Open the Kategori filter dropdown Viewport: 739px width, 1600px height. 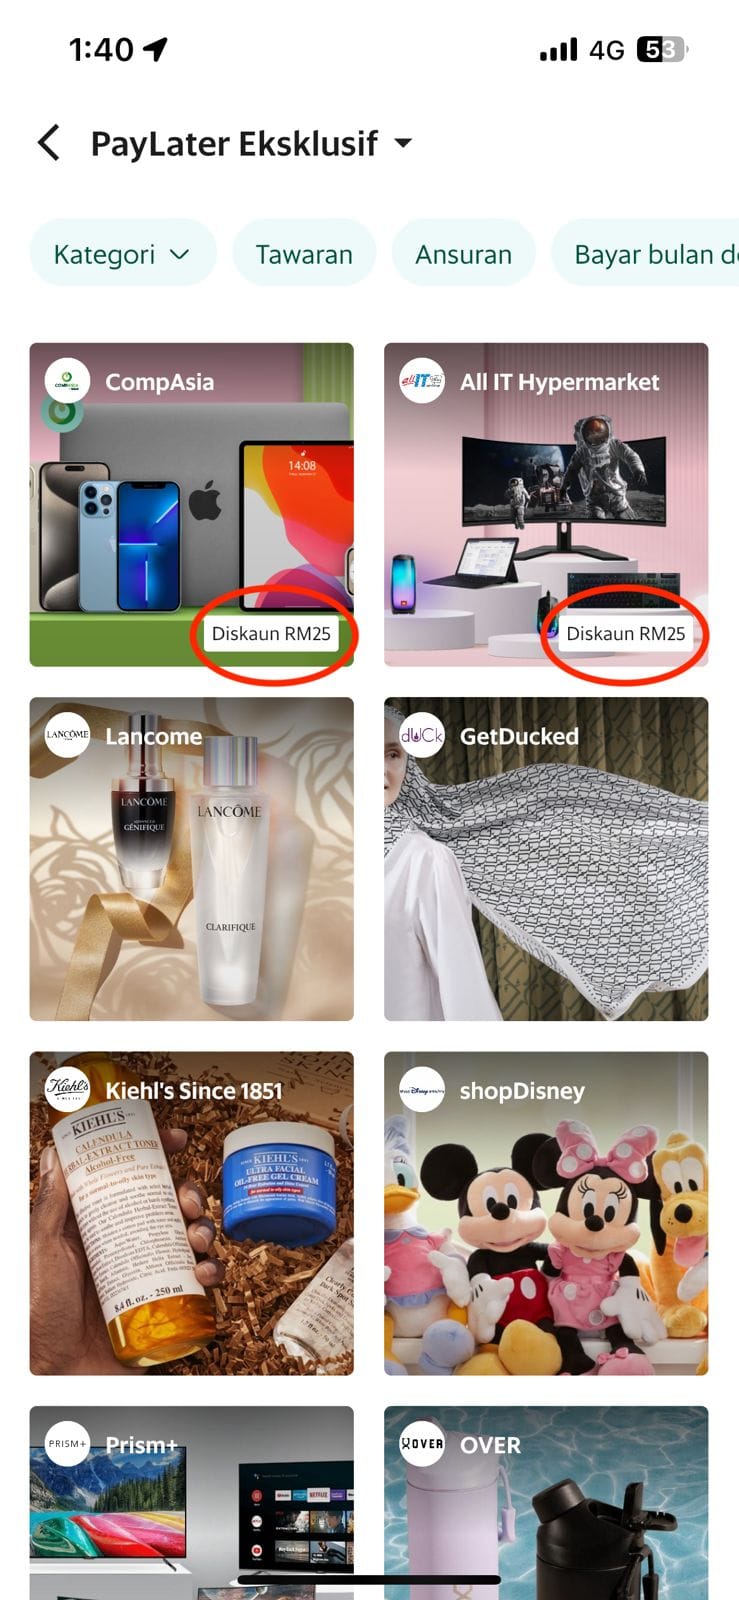point(123,254)
